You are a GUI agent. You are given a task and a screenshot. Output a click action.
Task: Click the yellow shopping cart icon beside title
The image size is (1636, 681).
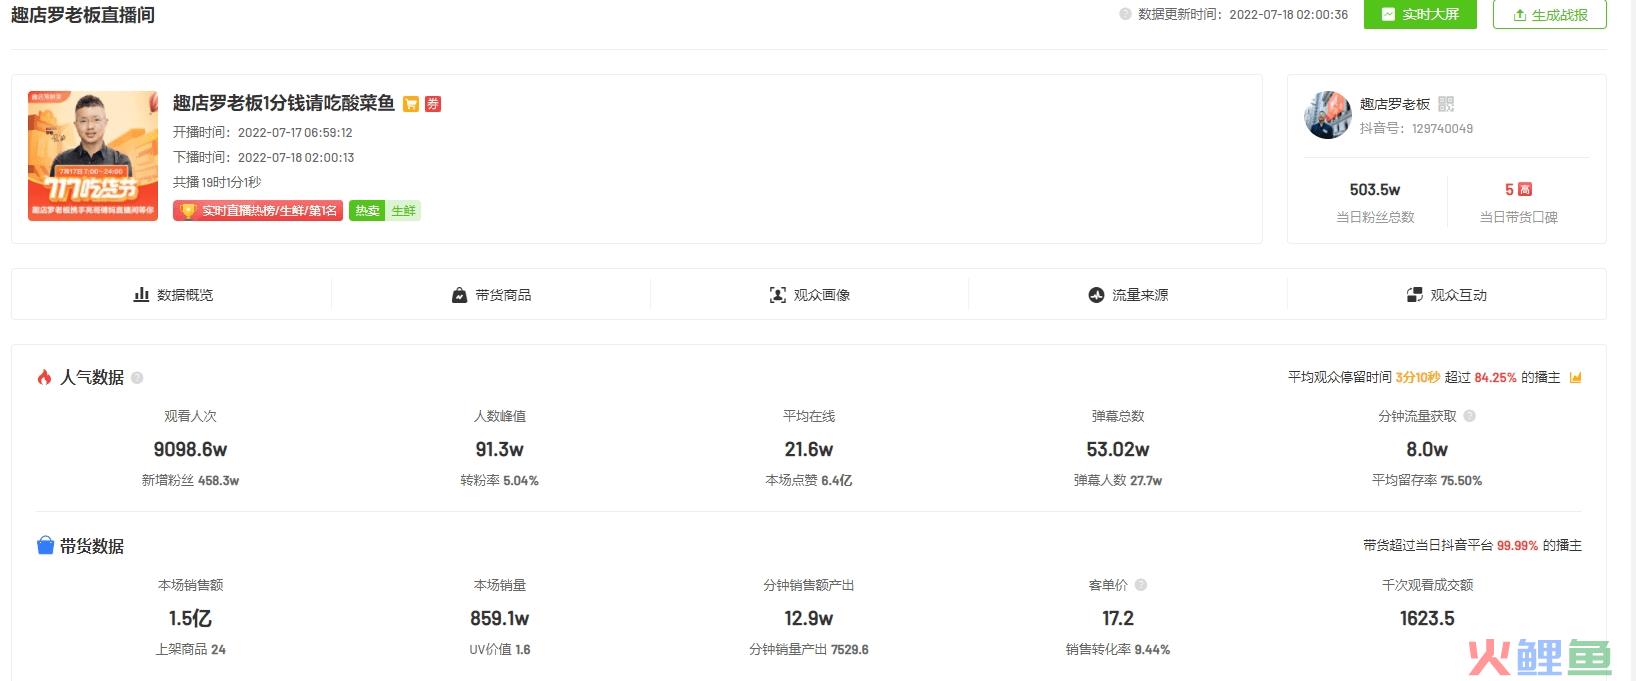(411, 104)
